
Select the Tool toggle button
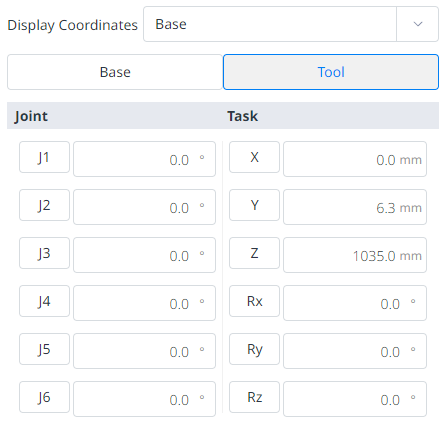pyautogui.click(x=331, y=72)
